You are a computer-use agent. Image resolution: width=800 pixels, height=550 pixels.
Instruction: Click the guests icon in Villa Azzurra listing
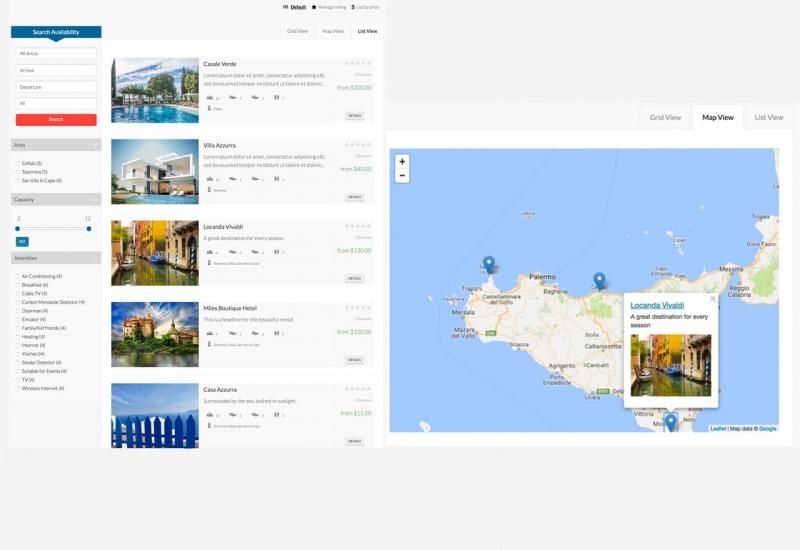pyautogui.click(x=210, y=179)
